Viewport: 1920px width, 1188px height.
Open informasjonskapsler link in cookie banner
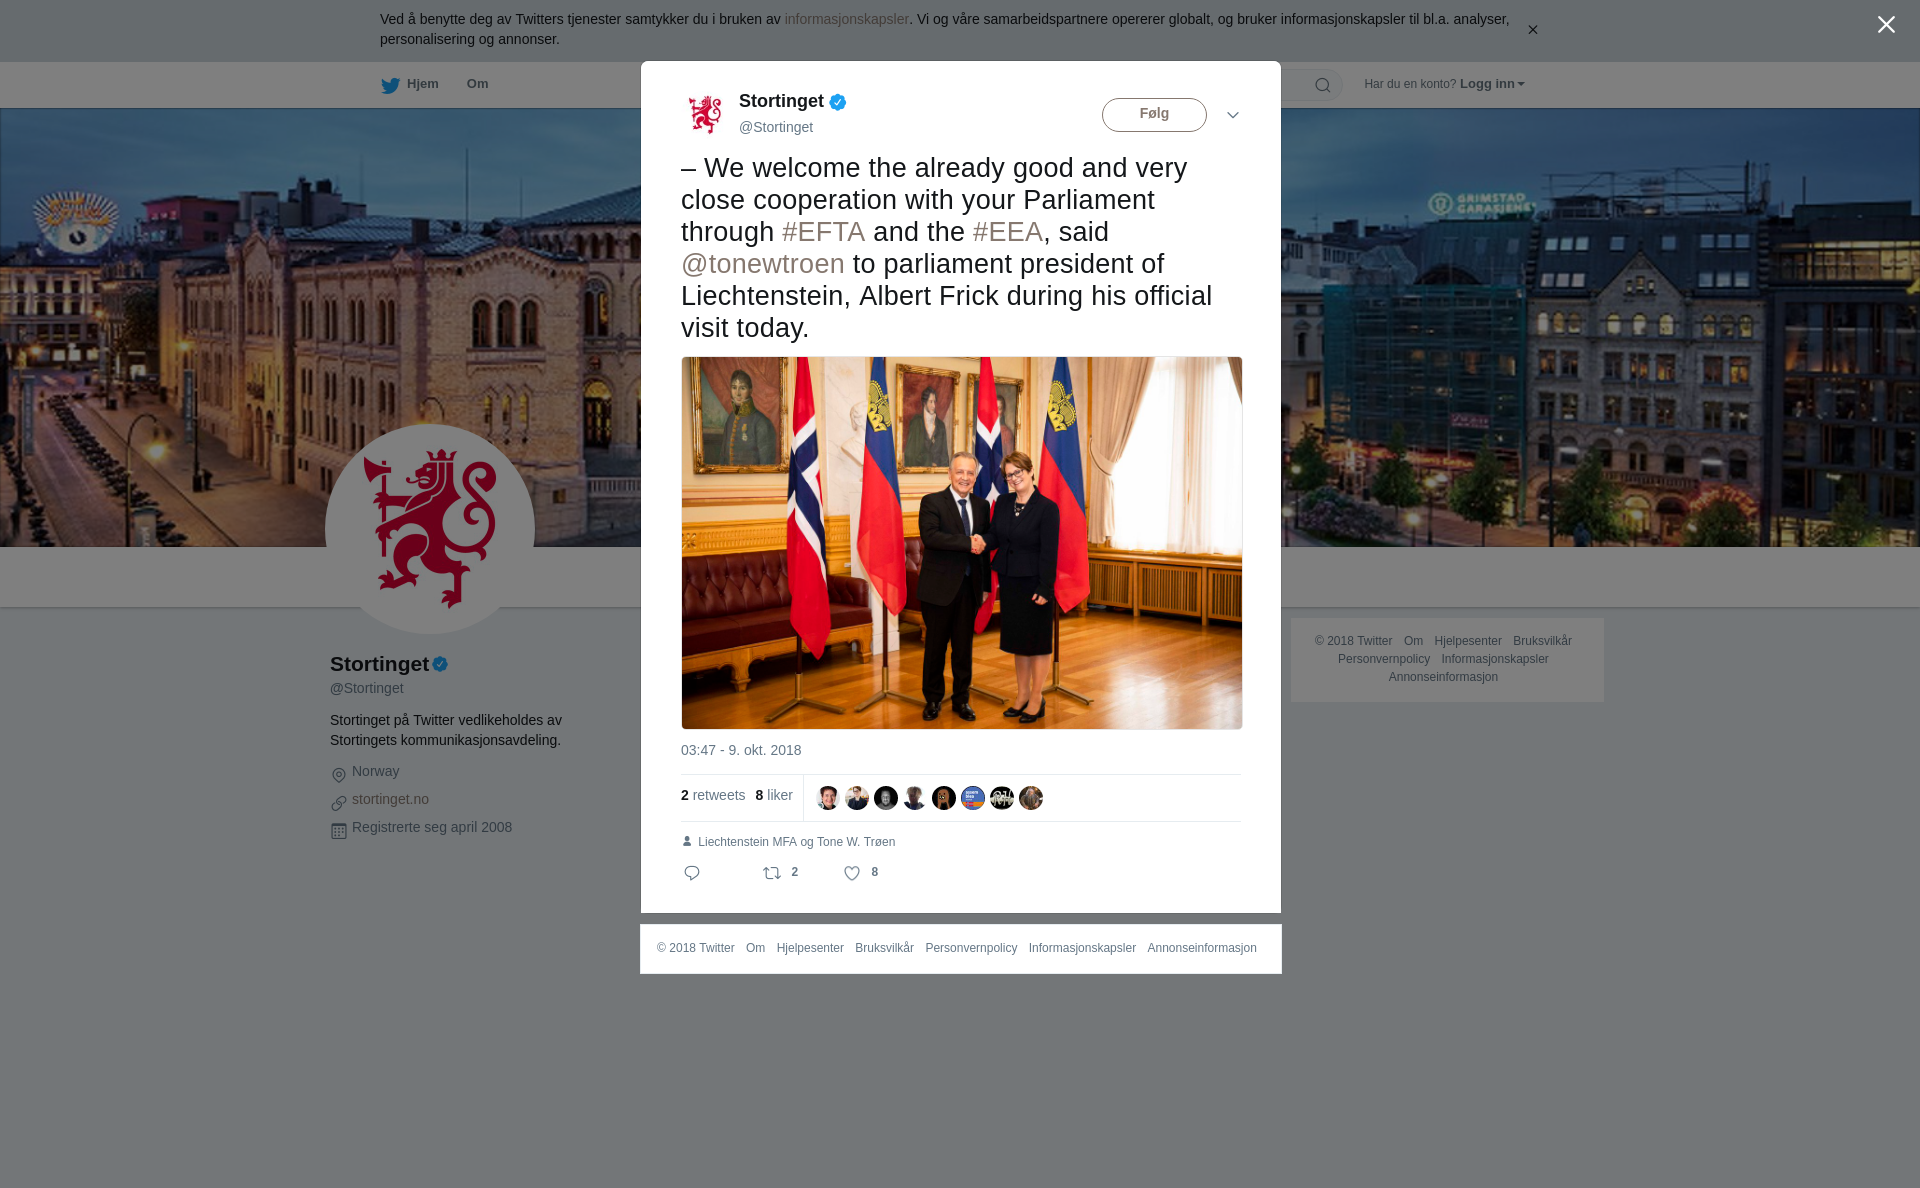coord(846,19)
